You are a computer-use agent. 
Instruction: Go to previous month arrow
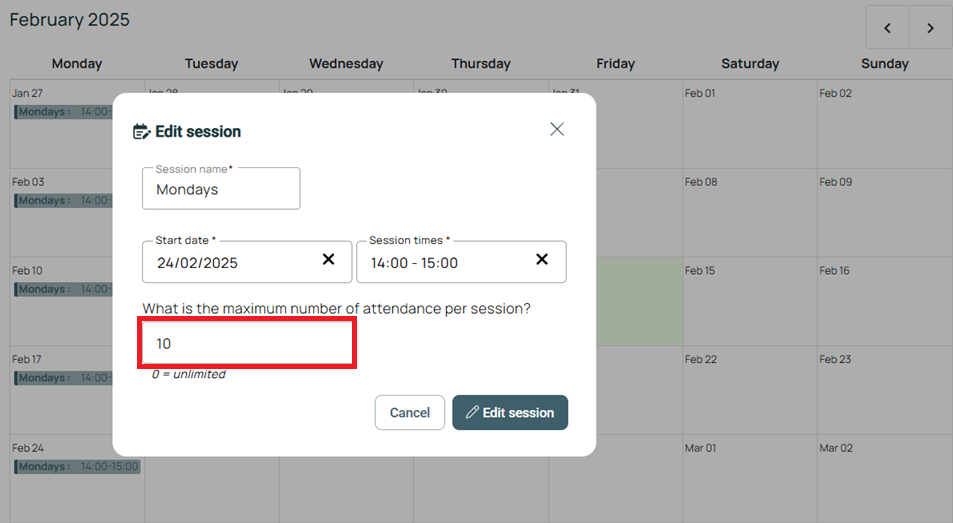[887, 28]
